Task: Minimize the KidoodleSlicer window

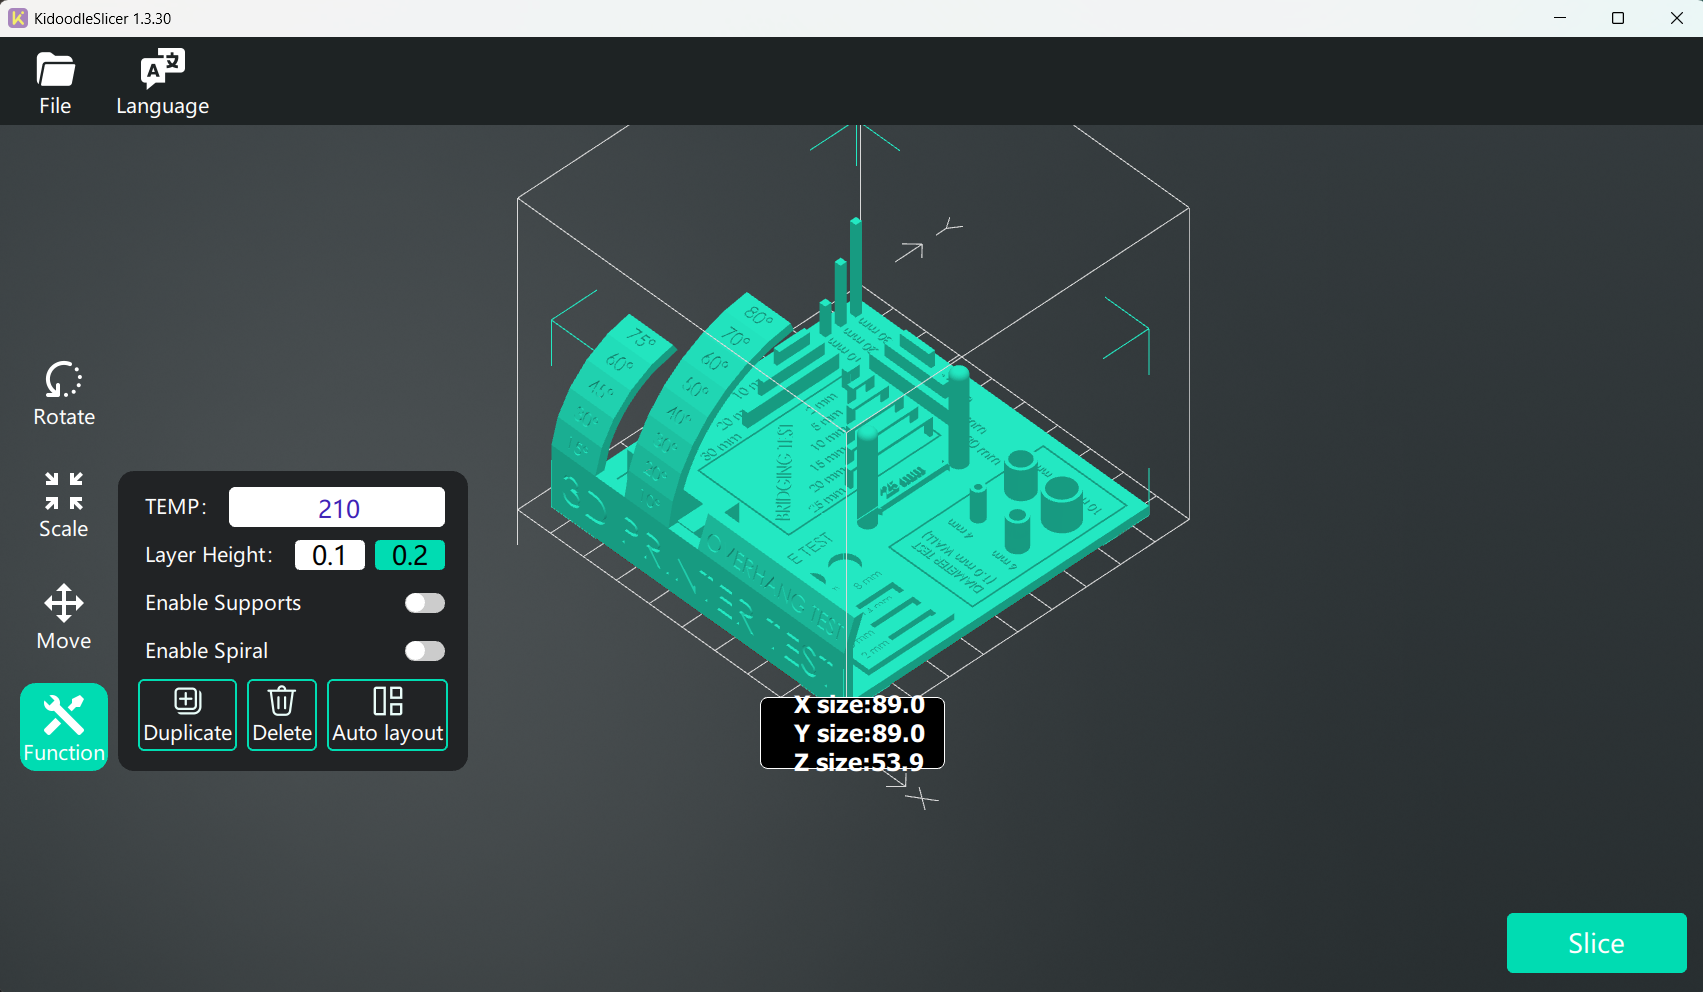Action: pos(1560,18)
